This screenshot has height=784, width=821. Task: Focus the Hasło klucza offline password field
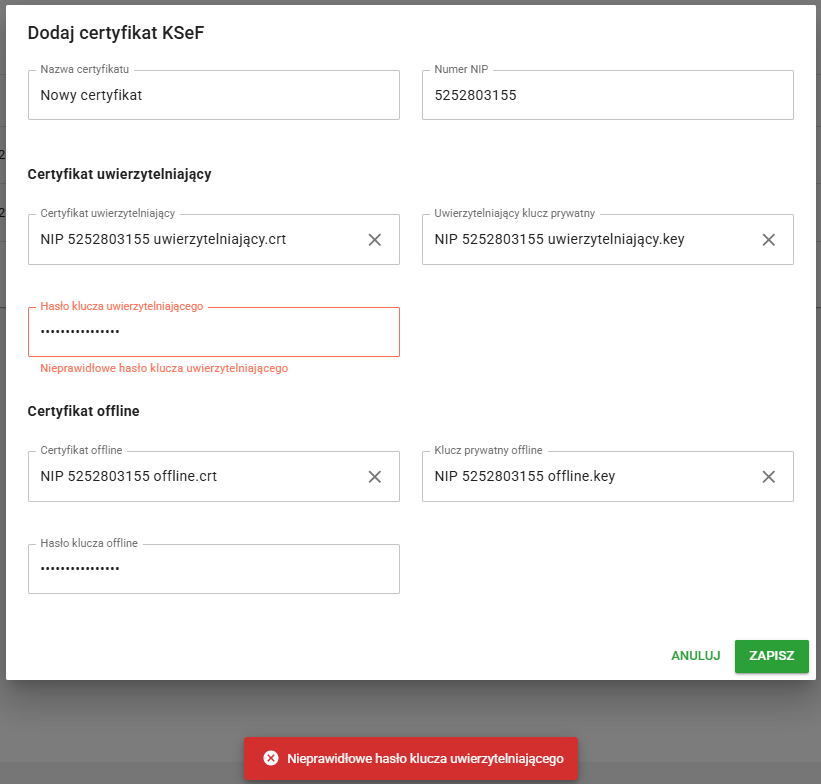(x=213, y=570)
